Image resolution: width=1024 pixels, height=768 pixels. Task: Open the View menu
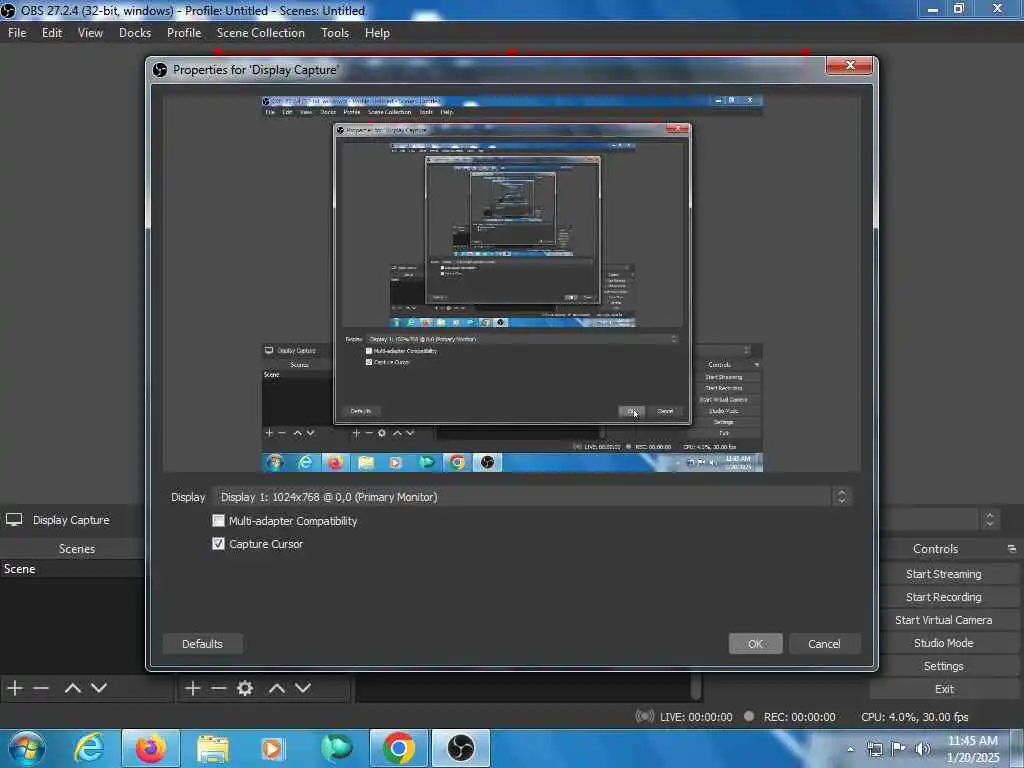pos(90,33)
